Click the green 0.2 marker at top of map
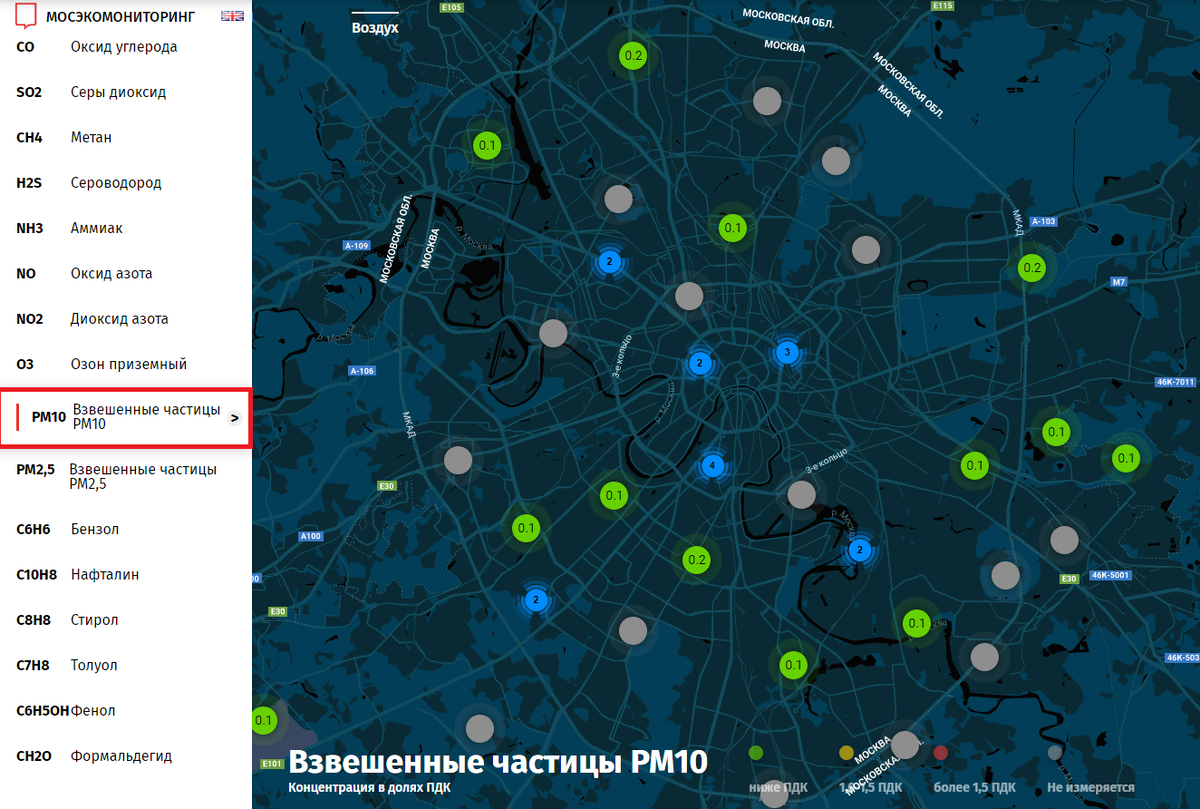The height and width of the screenshot is (809, 1200). tap(630, 55)
